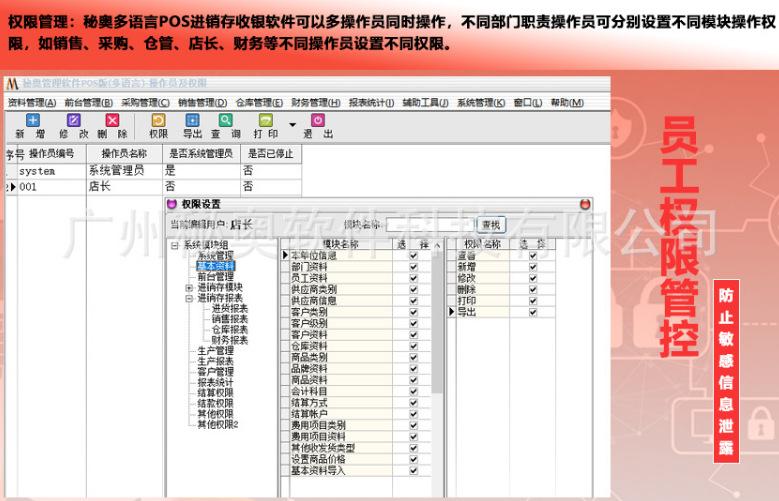Image resolution: width=779 pixels, height=501 pixels.
Task: Click the 导出 (Export) toolbar icon
Action: 192,121
